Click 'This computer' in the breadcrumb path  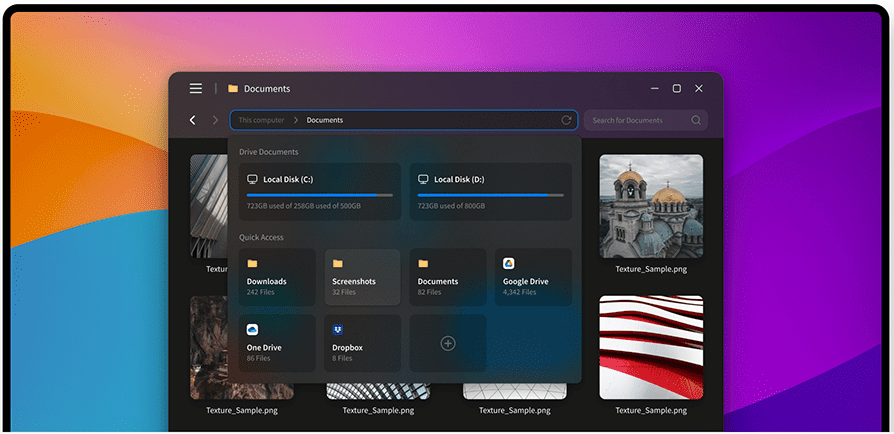coord(261,120)
